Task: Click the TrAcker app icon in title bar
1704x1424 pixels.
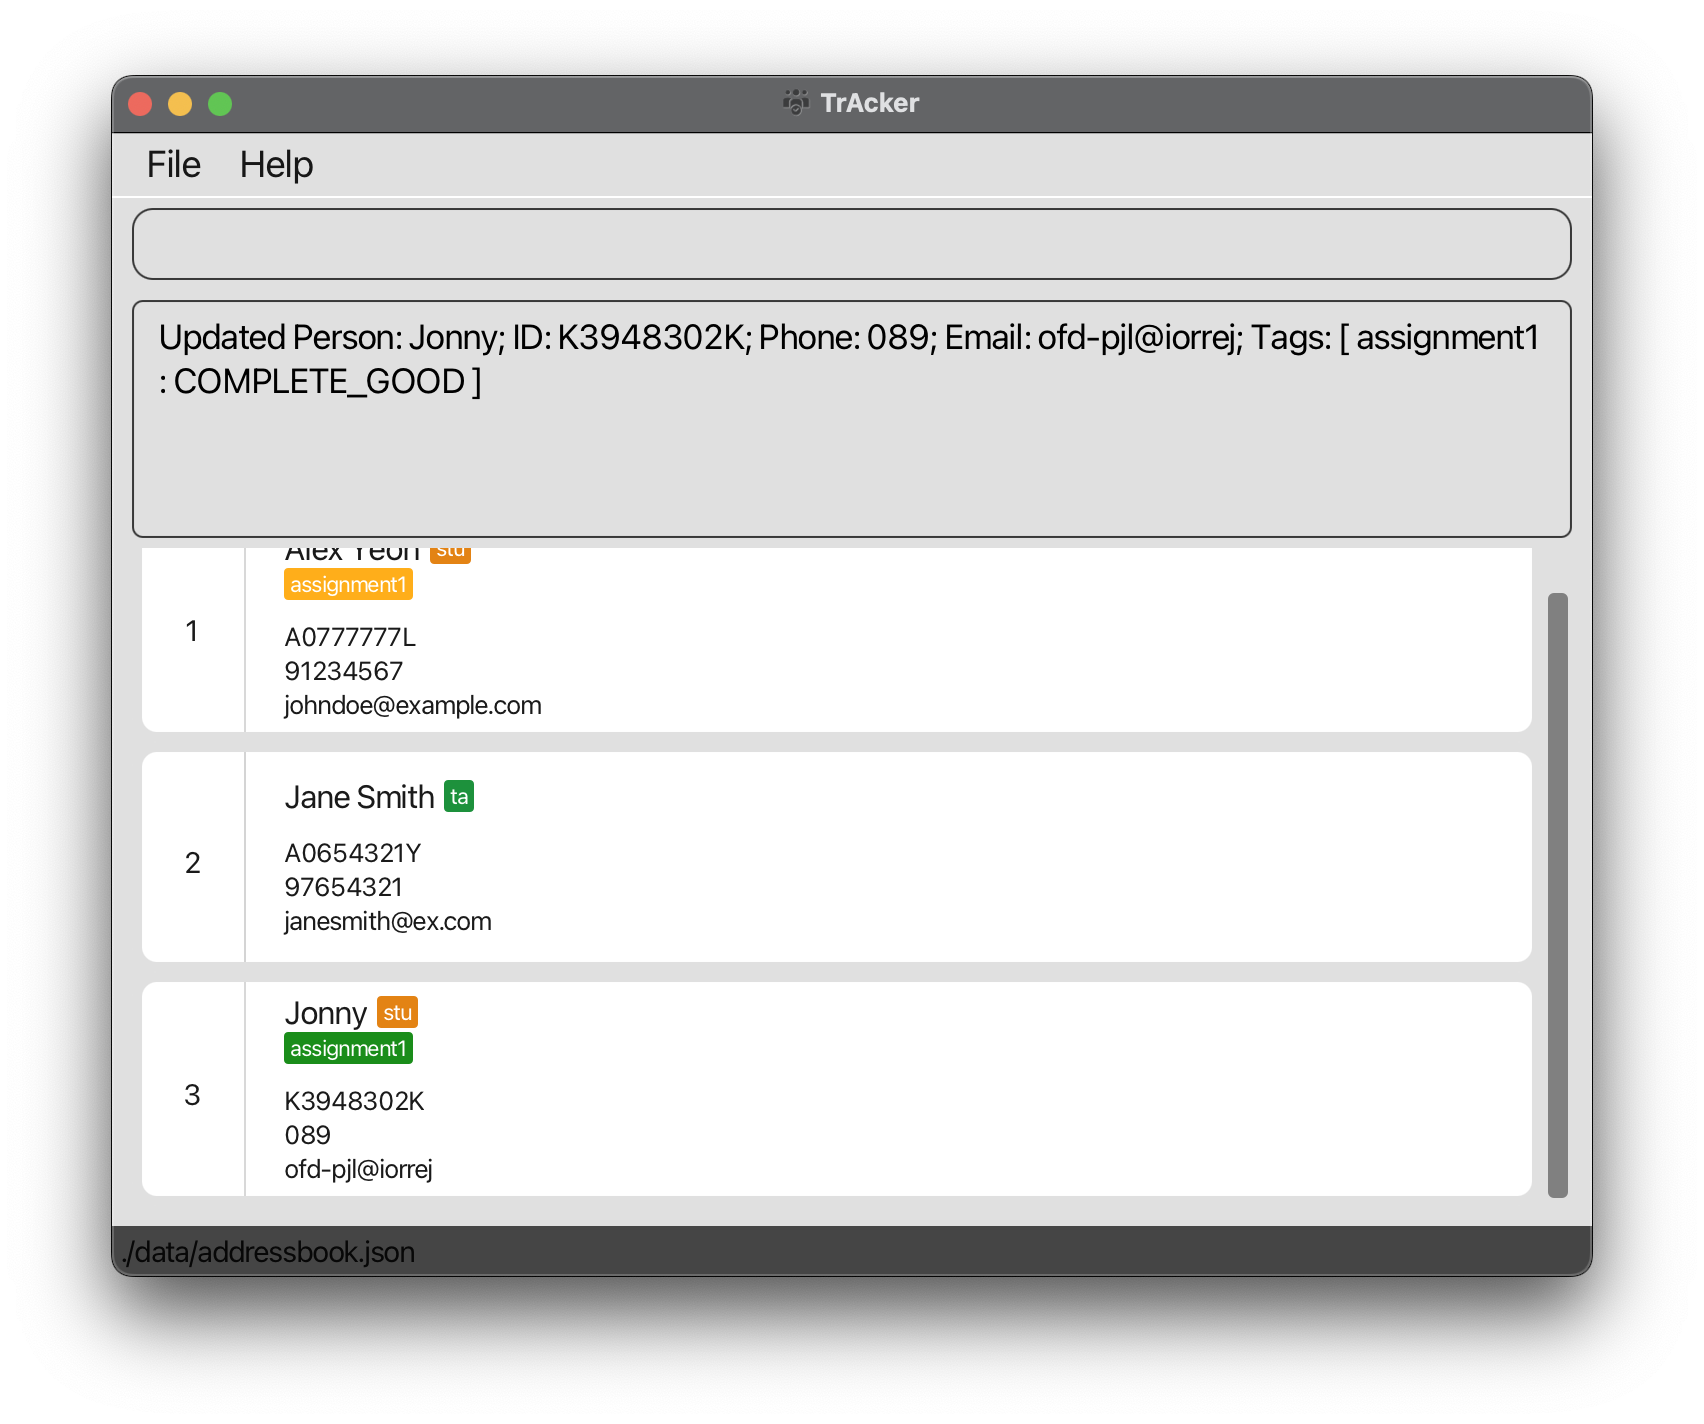Action: point(796,103)
